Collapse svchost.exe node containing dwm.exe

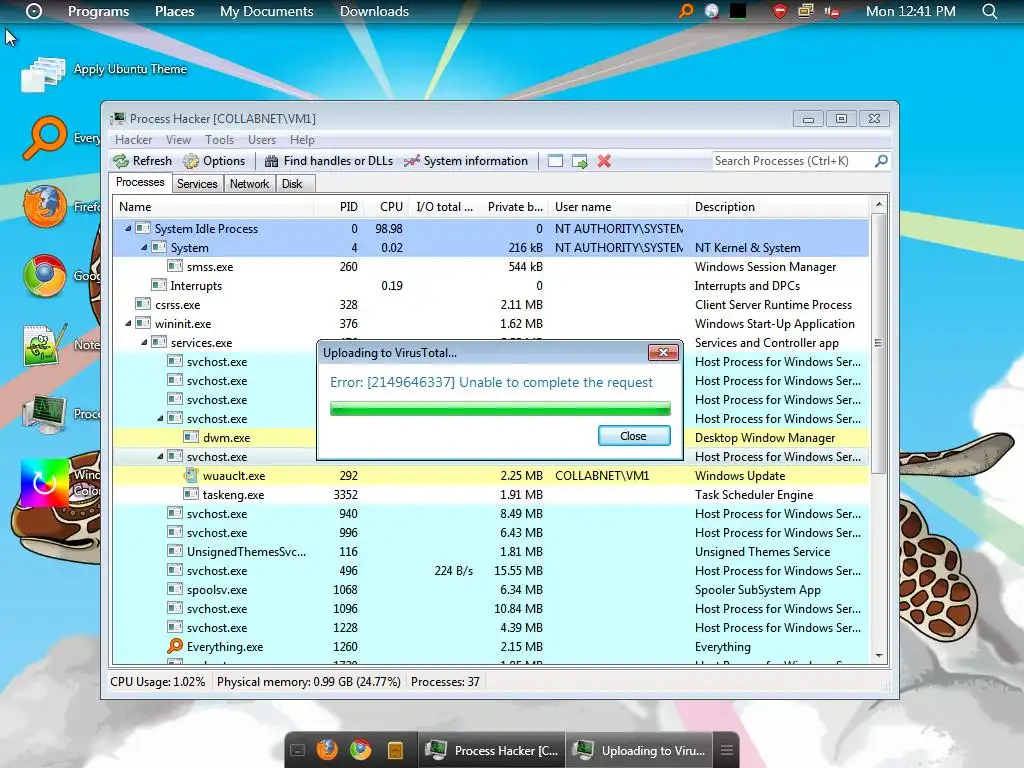(x=161, y=418)
